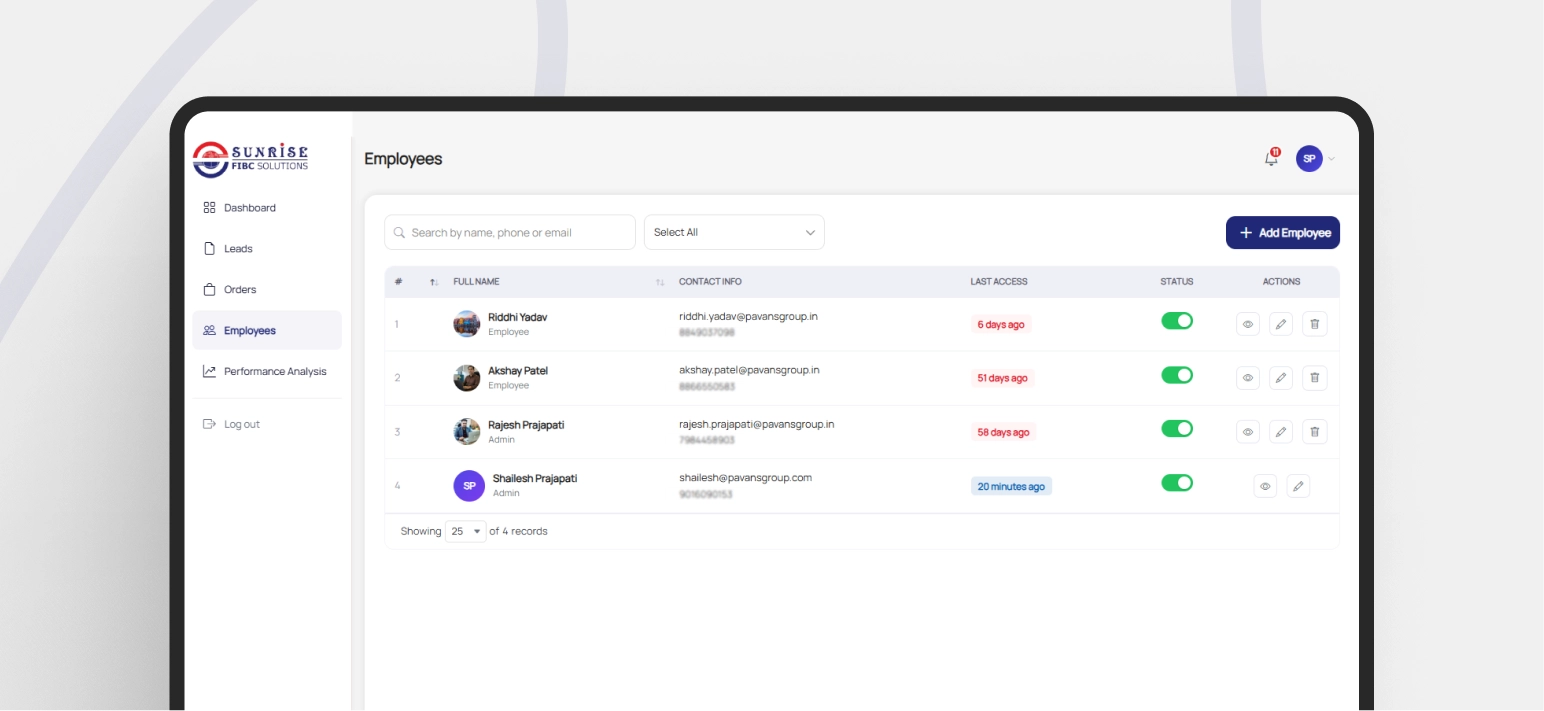Click the name Shailesh Prajapati
Screen dimensions: 1544x711
coord(535,479)
